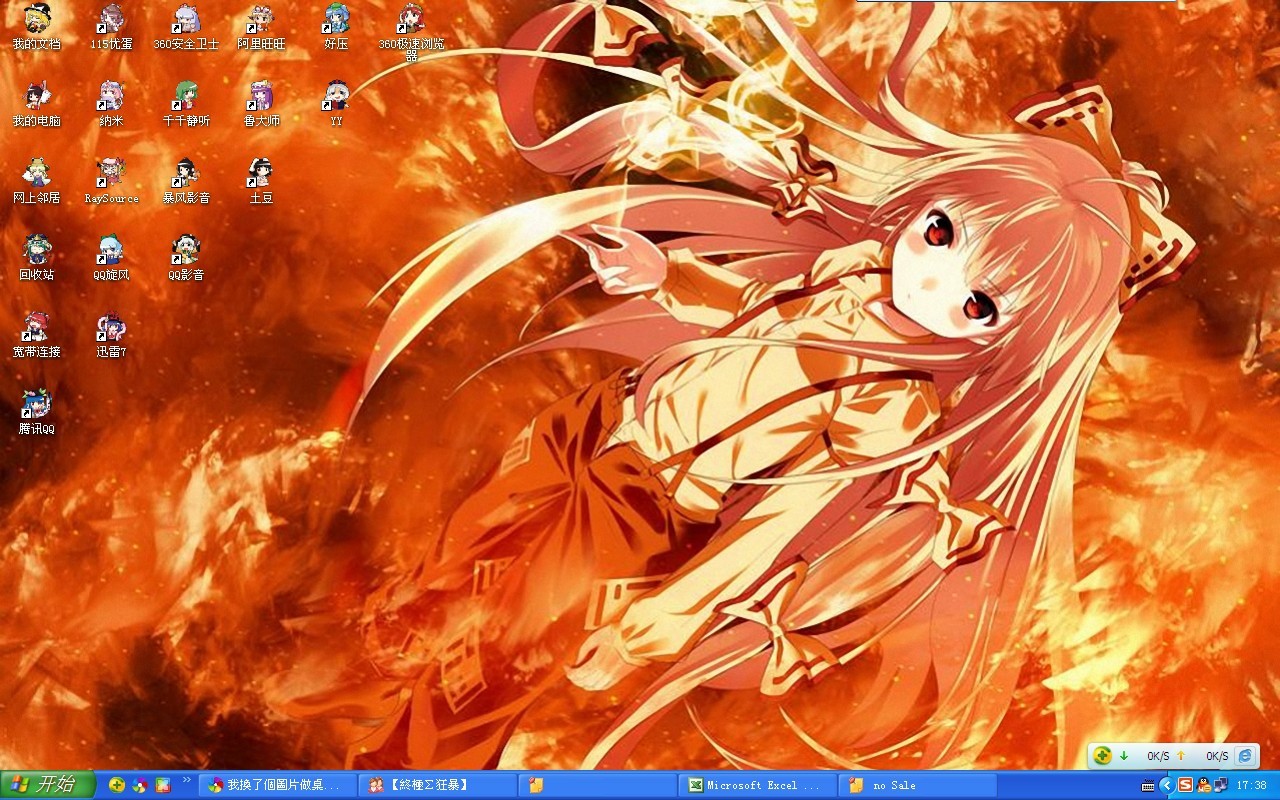Click the 鲁大师 desktop shortcut

(x=261, y=98)
